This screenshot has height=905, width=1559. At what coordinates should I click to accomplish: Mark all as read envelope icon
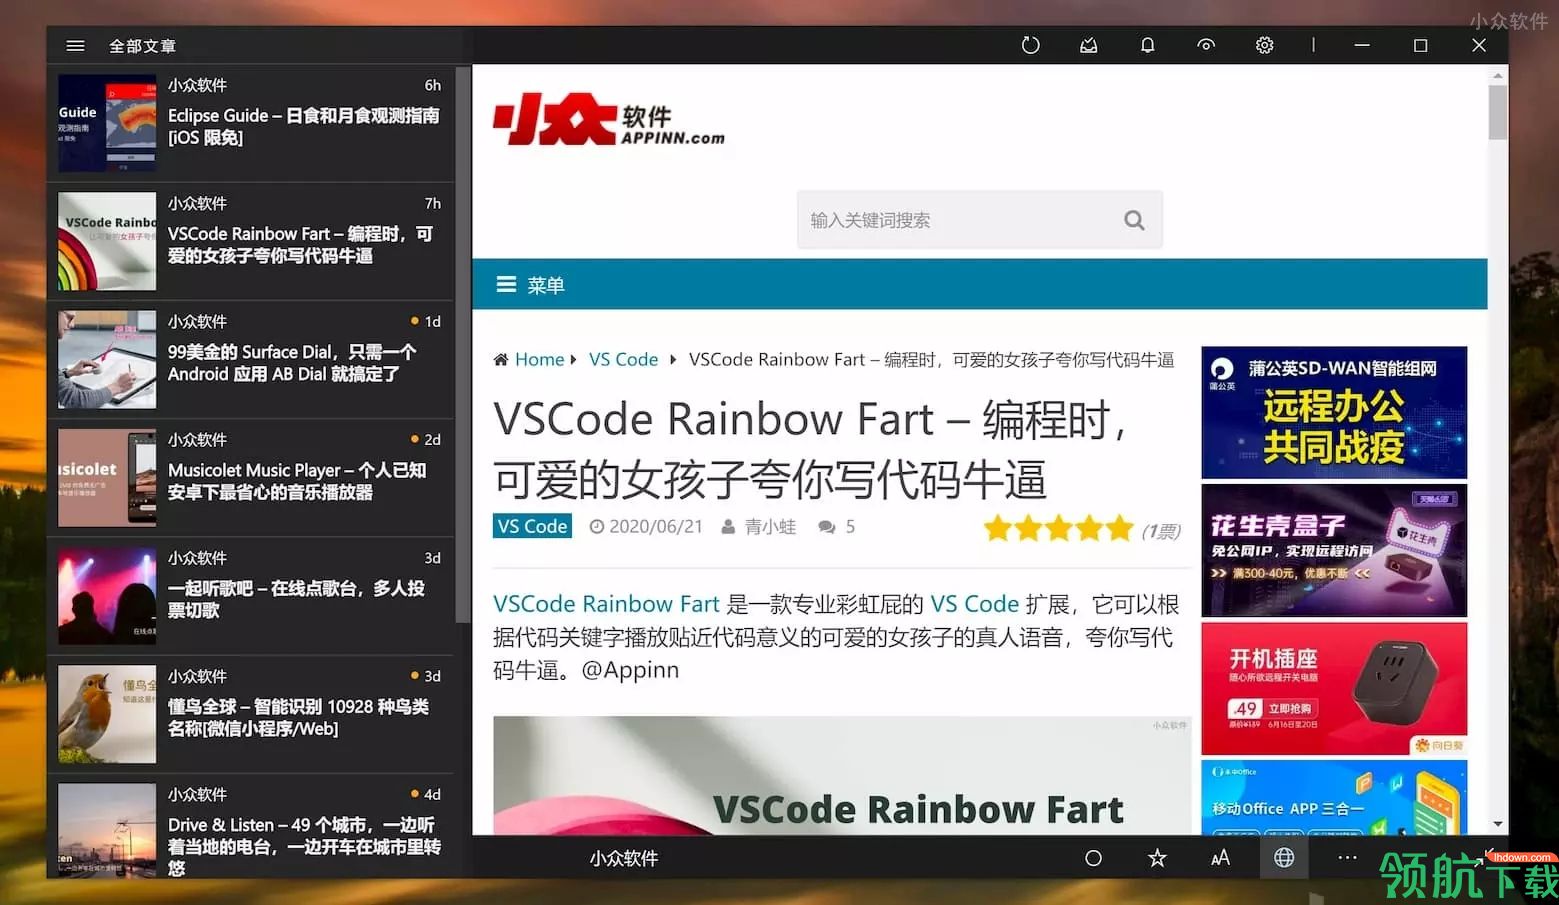(1089, 45)
